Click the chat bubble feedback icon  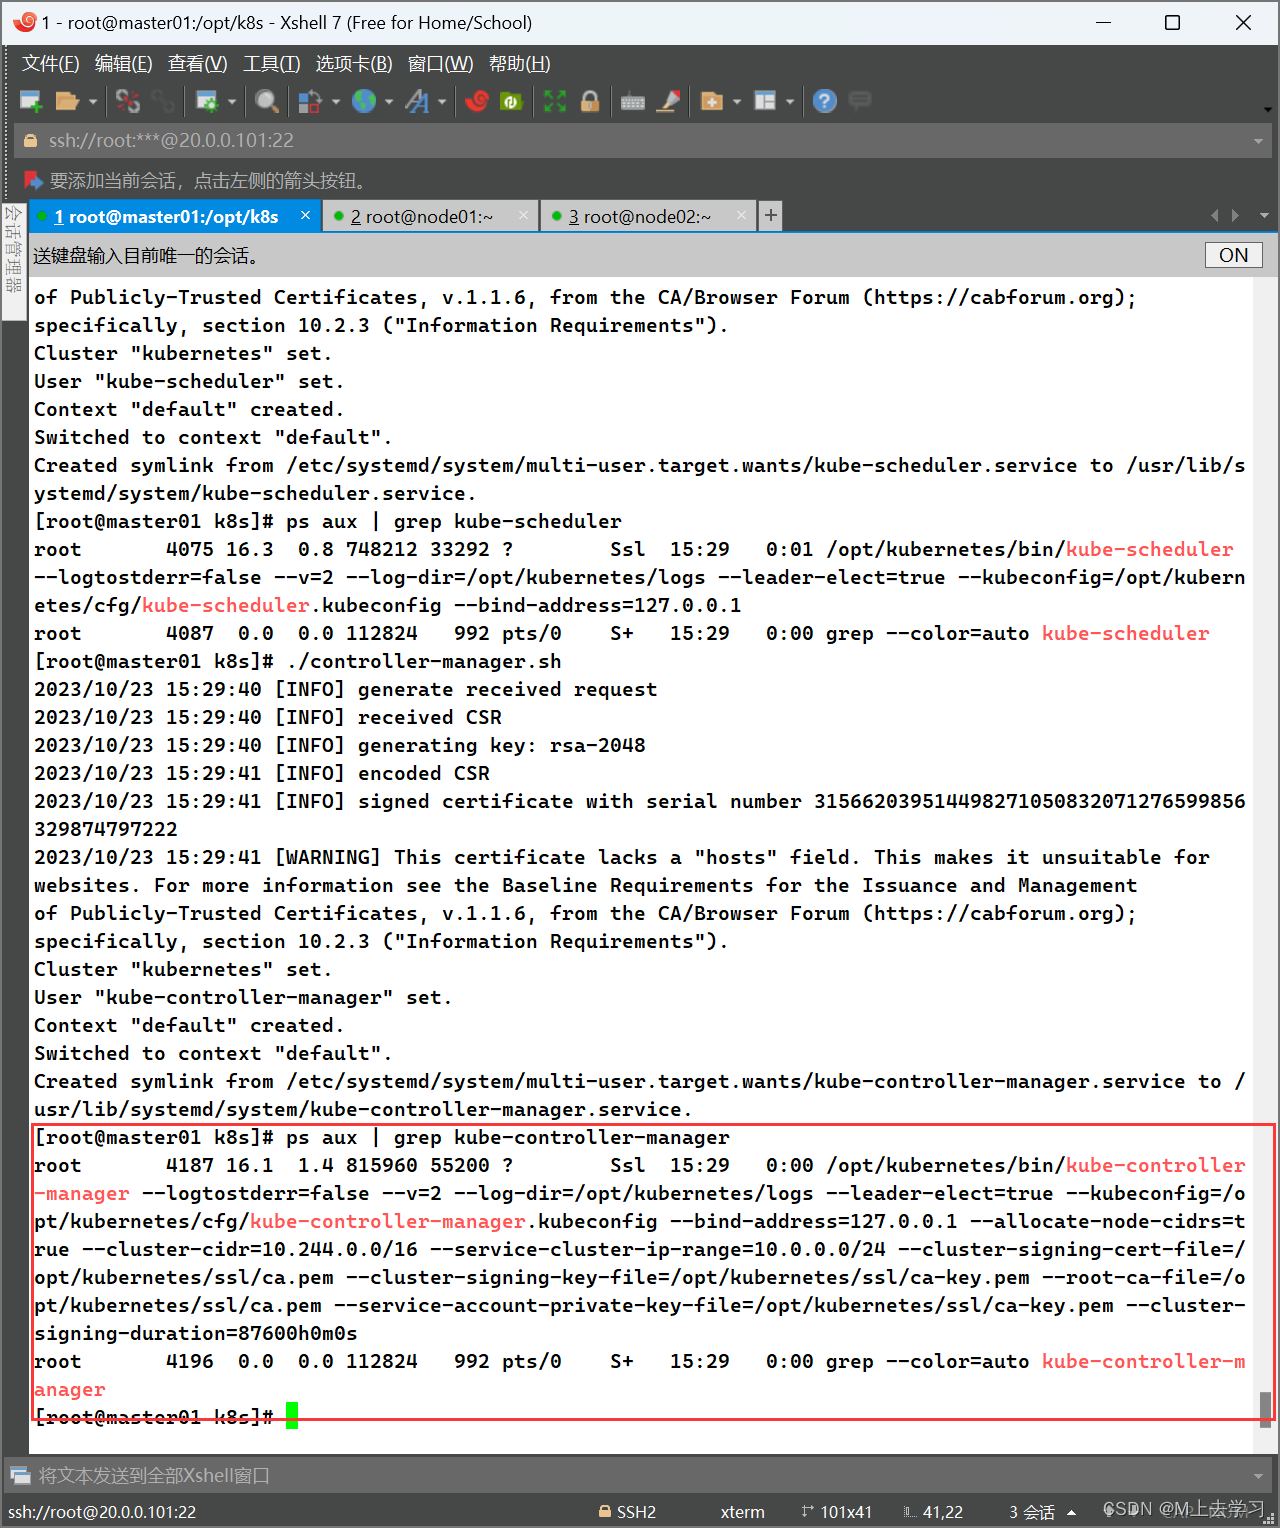click(x=860, y=100)
